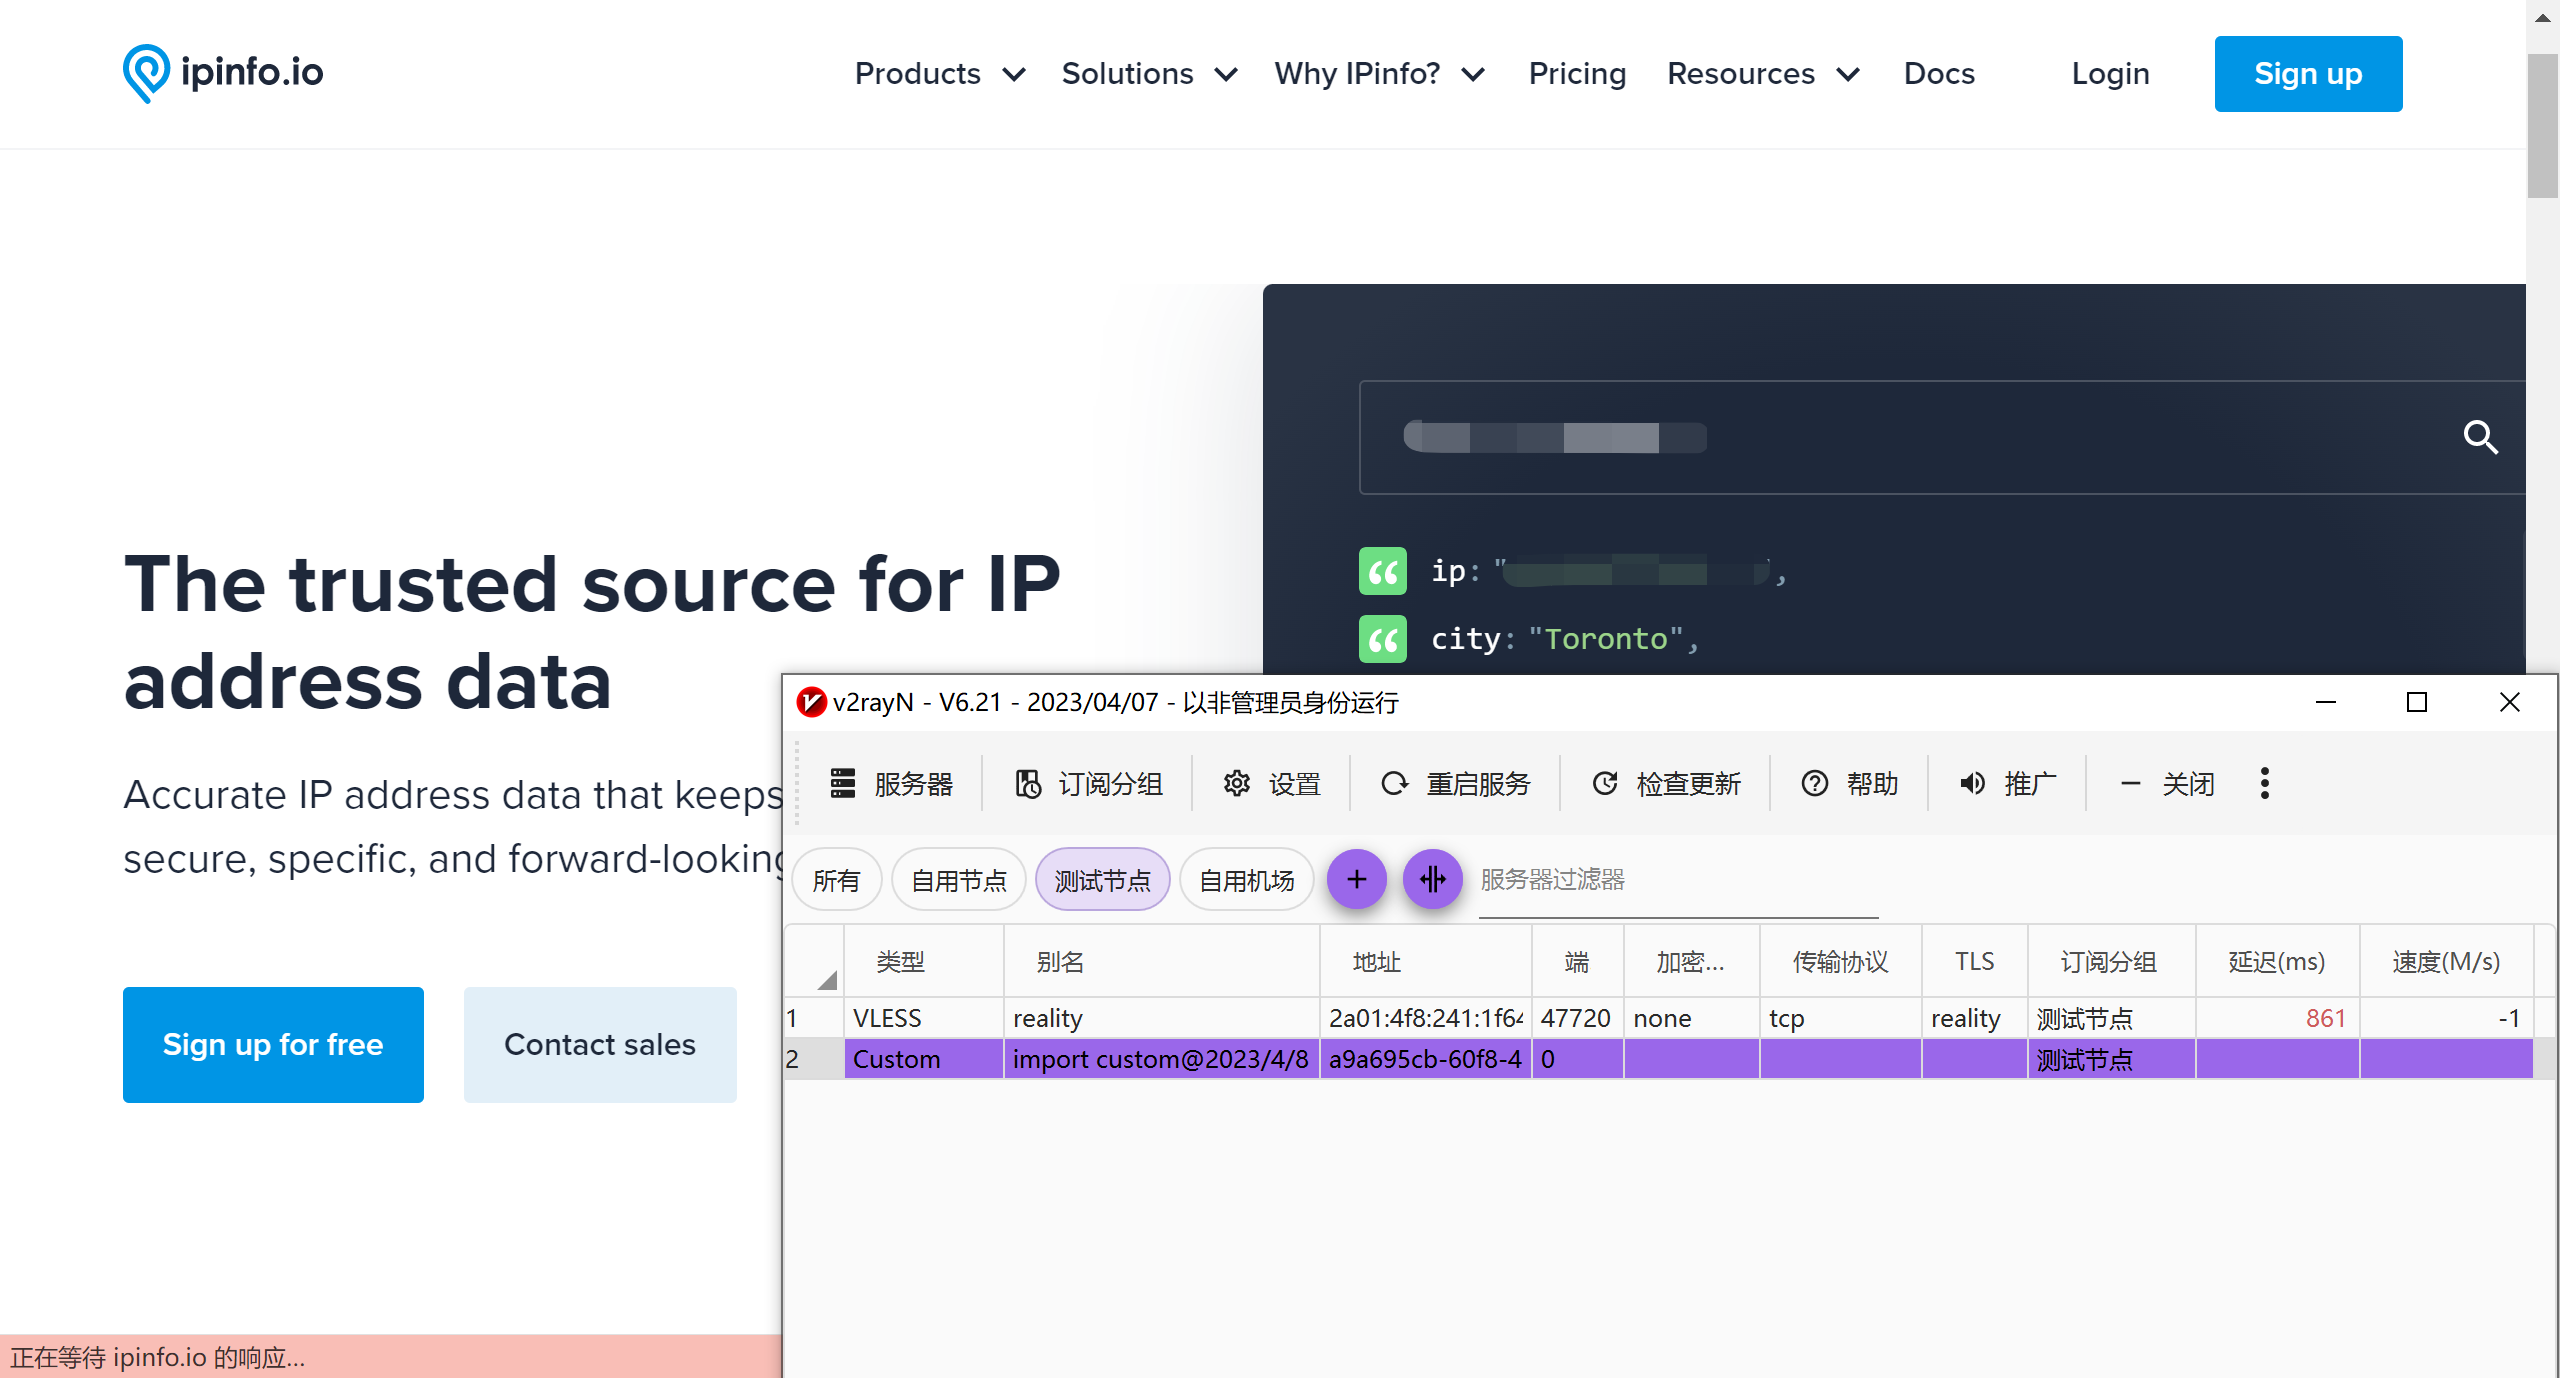Click the 检查更新 check update icon

(x=1605, y=783)
